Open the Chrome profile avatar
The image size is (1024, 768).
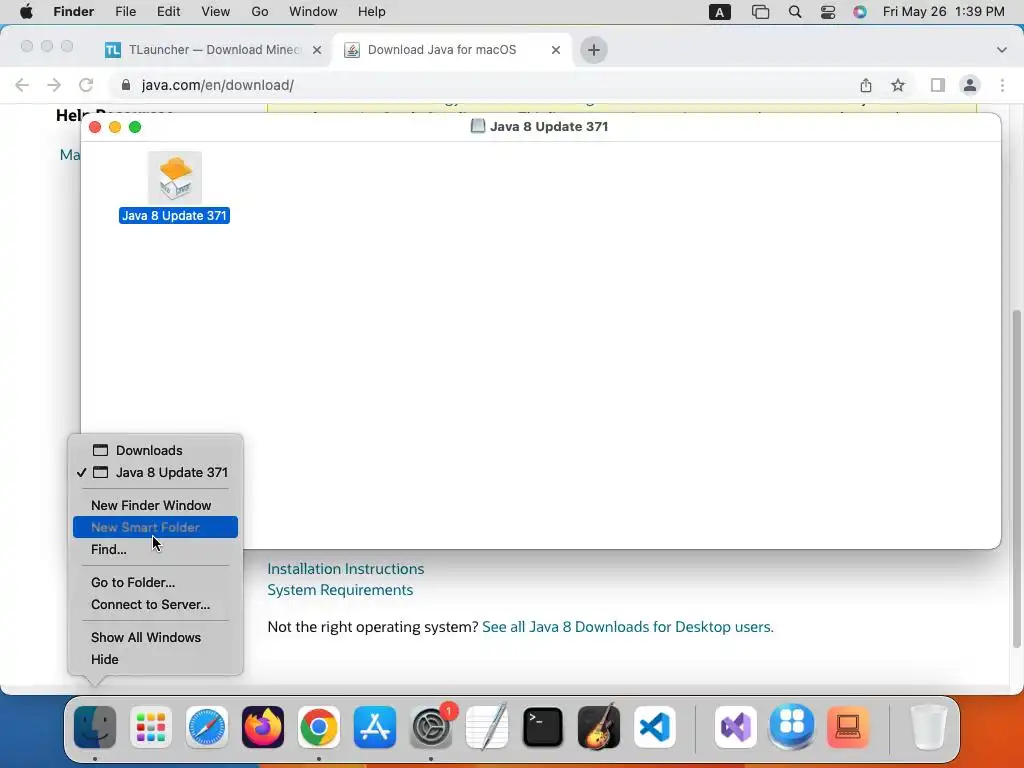click(970, 85)
